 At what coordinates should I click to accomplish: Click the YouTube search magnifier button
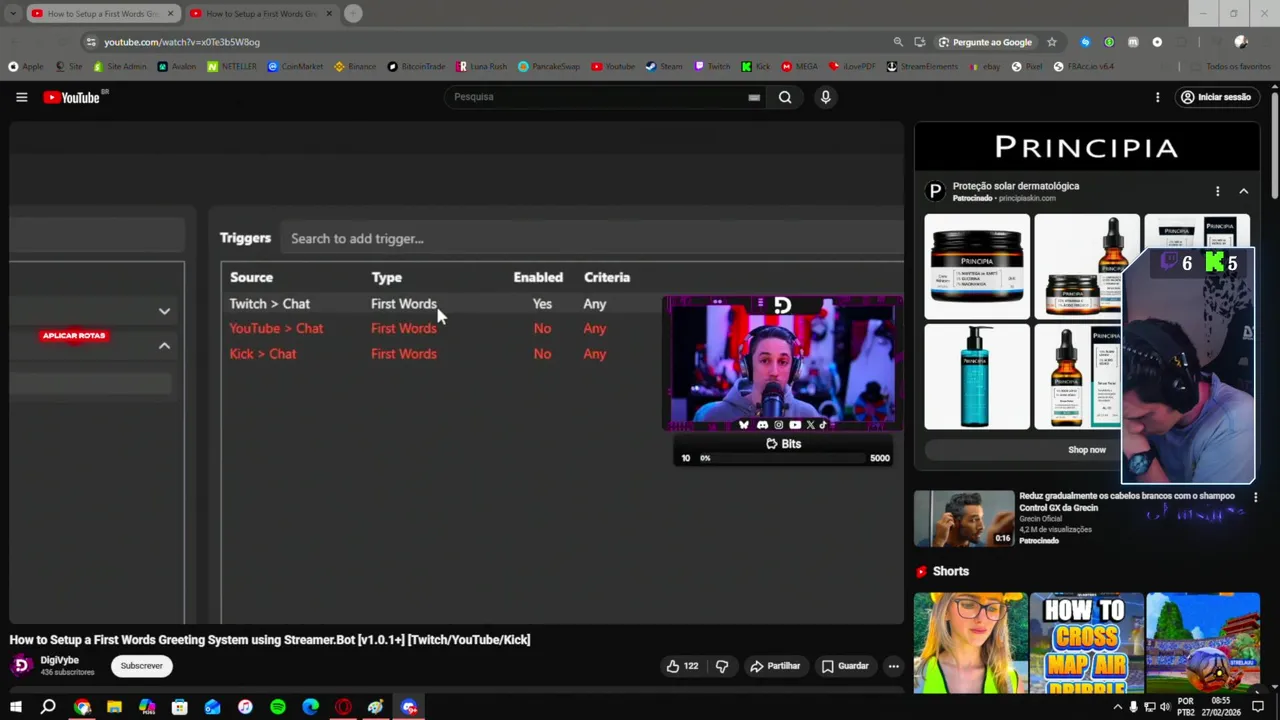coord(785,97)
